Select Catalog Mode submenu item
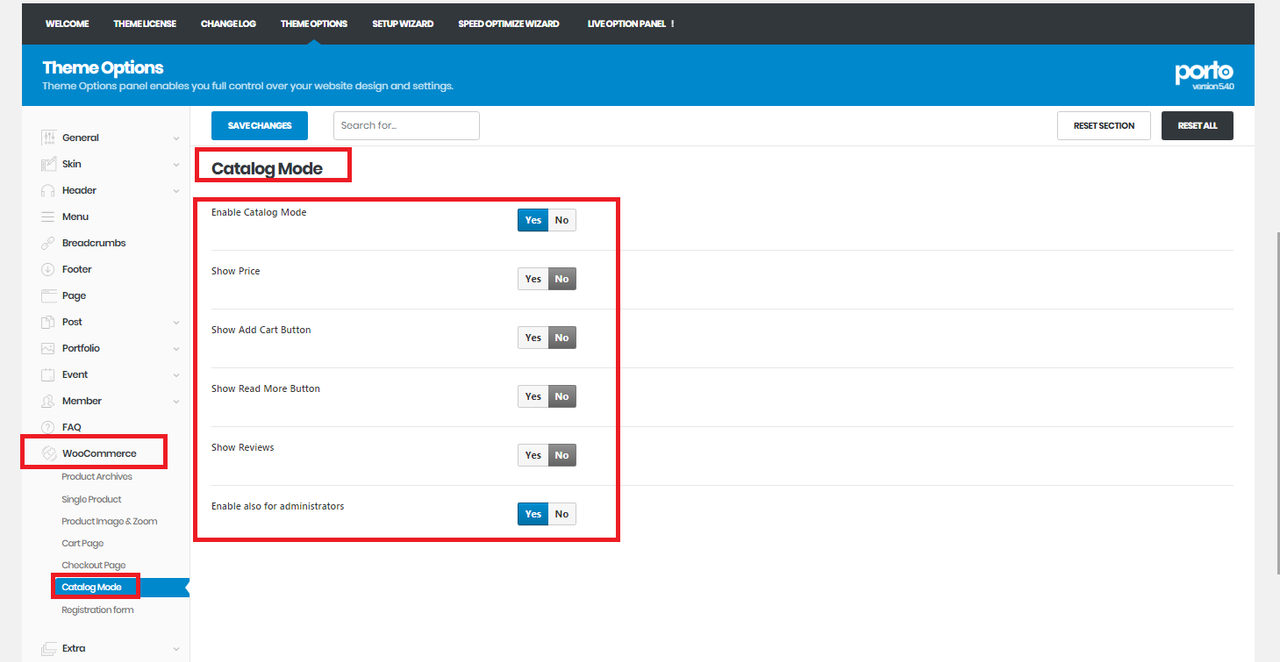Screen dimensions: 1280x662 [92, 587]
